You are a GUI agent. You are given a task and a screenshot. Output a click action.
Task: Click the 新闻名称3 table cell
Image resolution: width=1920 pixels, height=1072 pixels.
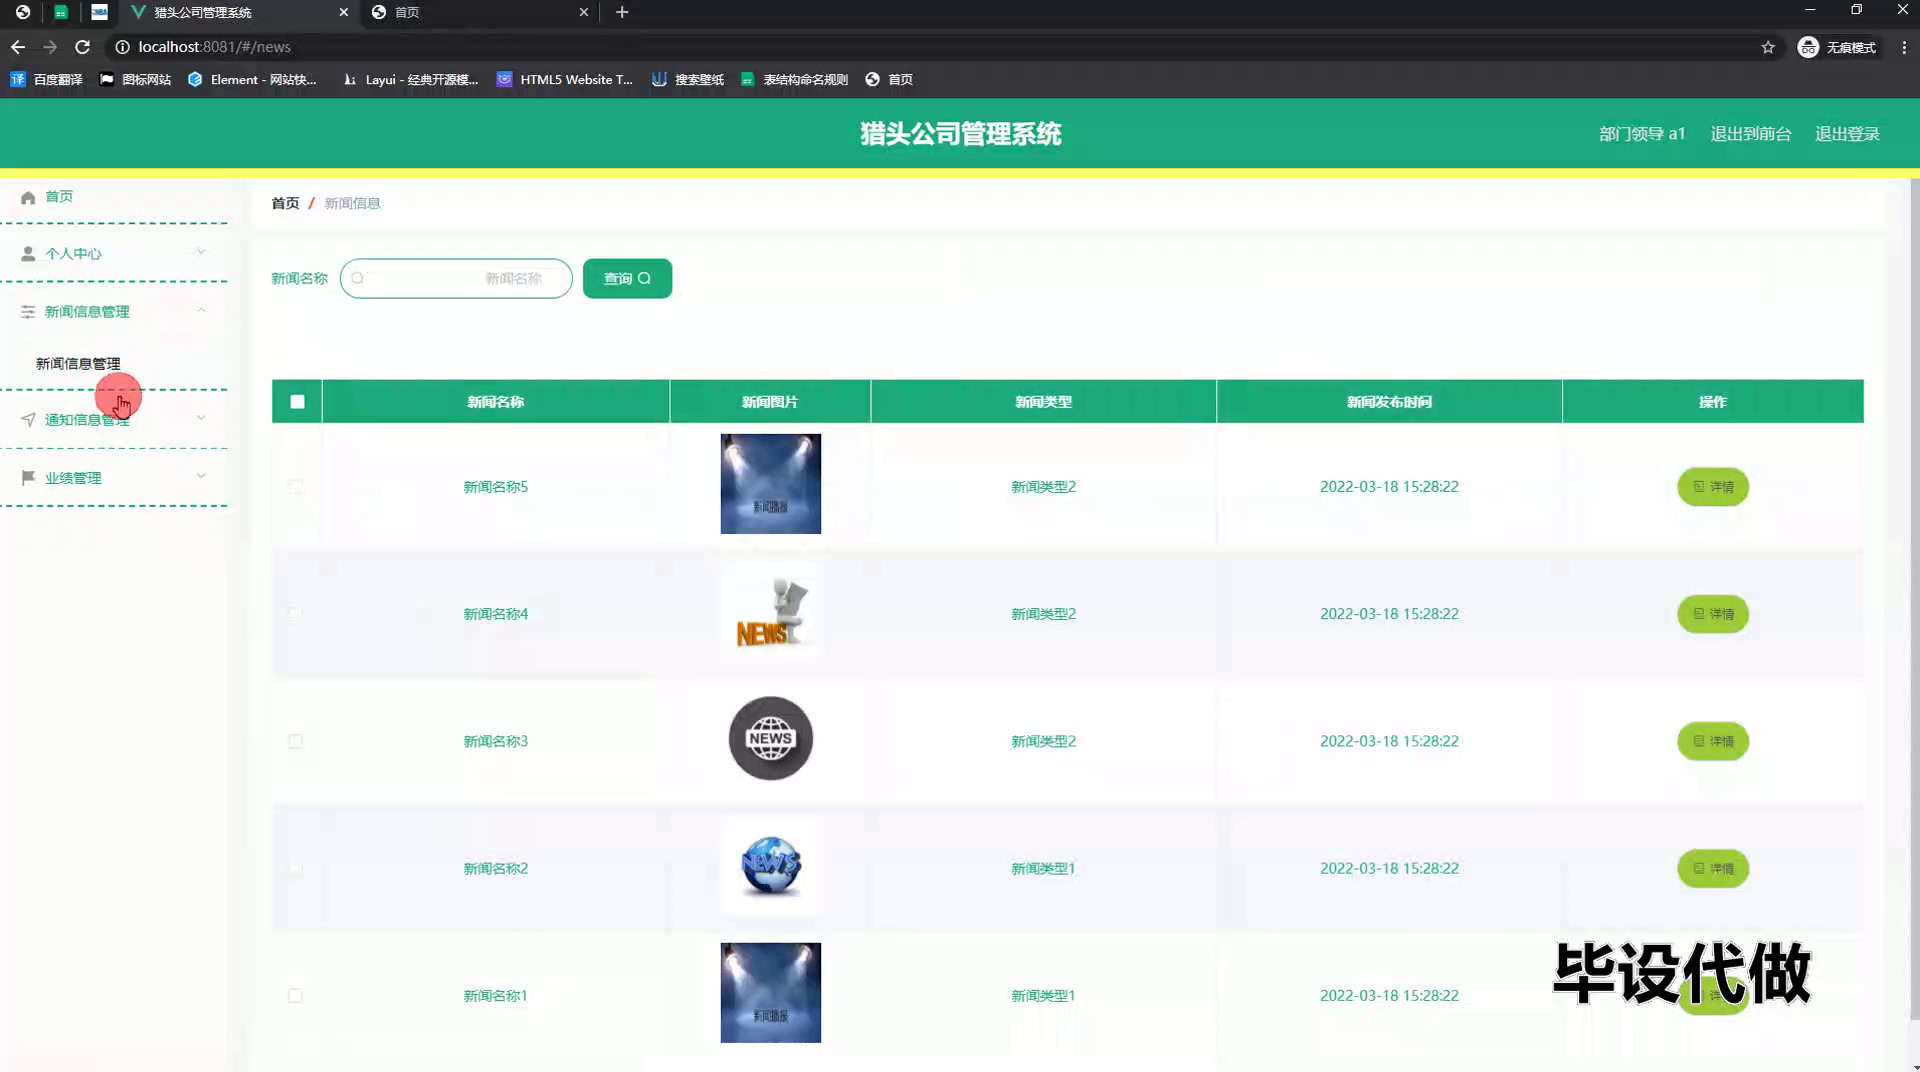495,741
